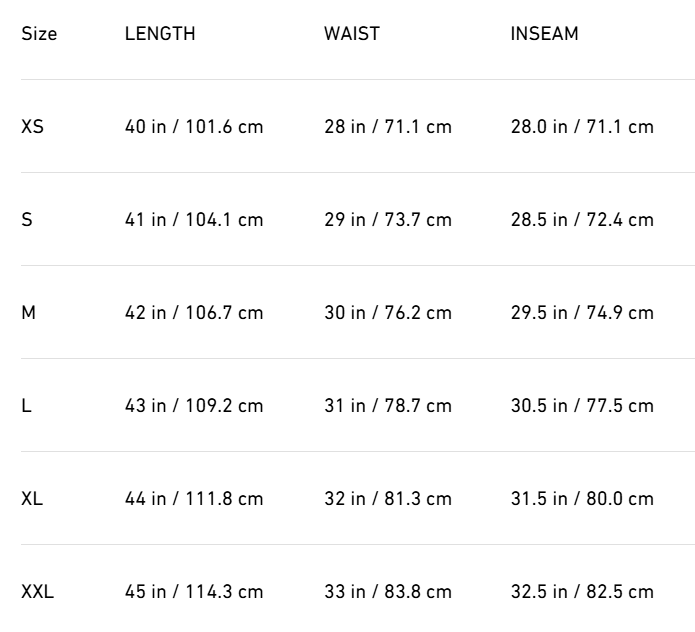Select the XXL size row label
Image resolution: width=695 pixels, height=632 pixels.
37,592
